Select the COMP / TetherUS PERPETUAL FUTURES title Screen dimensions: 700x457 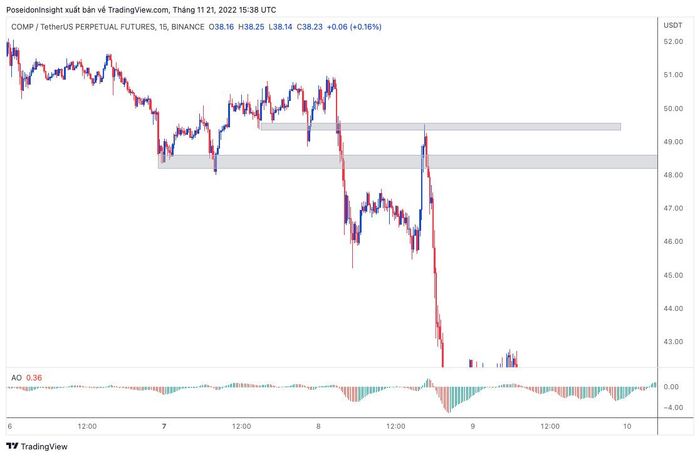click(79, 29)
